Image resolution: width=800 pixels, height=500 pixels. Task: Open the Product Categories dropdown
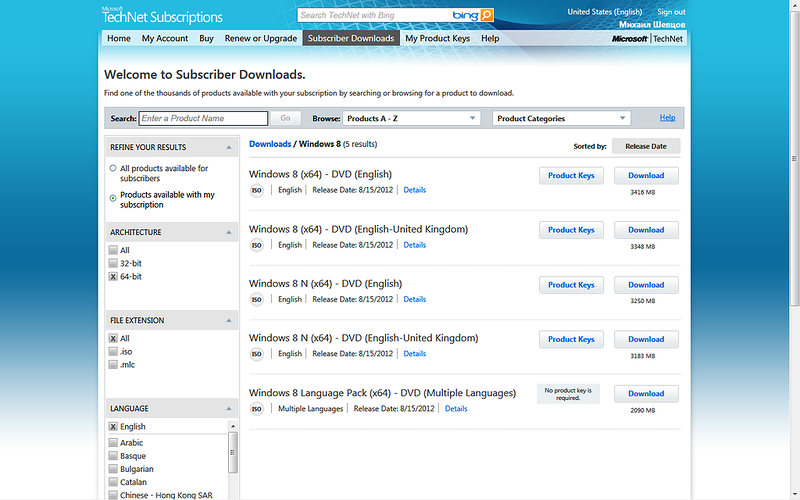(x=561, y=118)
